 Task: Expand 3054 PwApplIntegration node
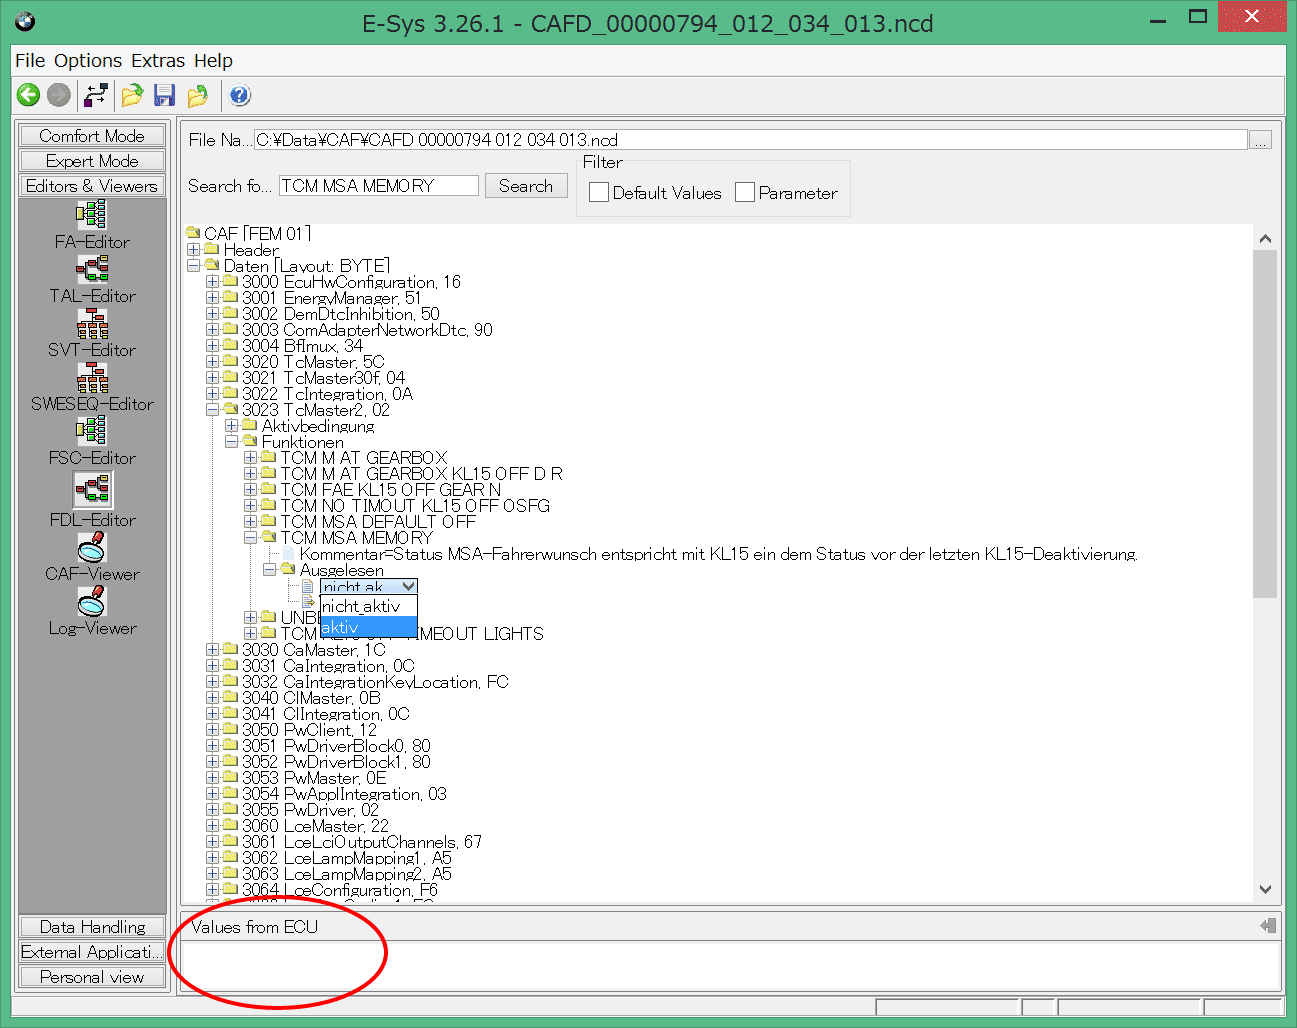(x=212, y=794)
